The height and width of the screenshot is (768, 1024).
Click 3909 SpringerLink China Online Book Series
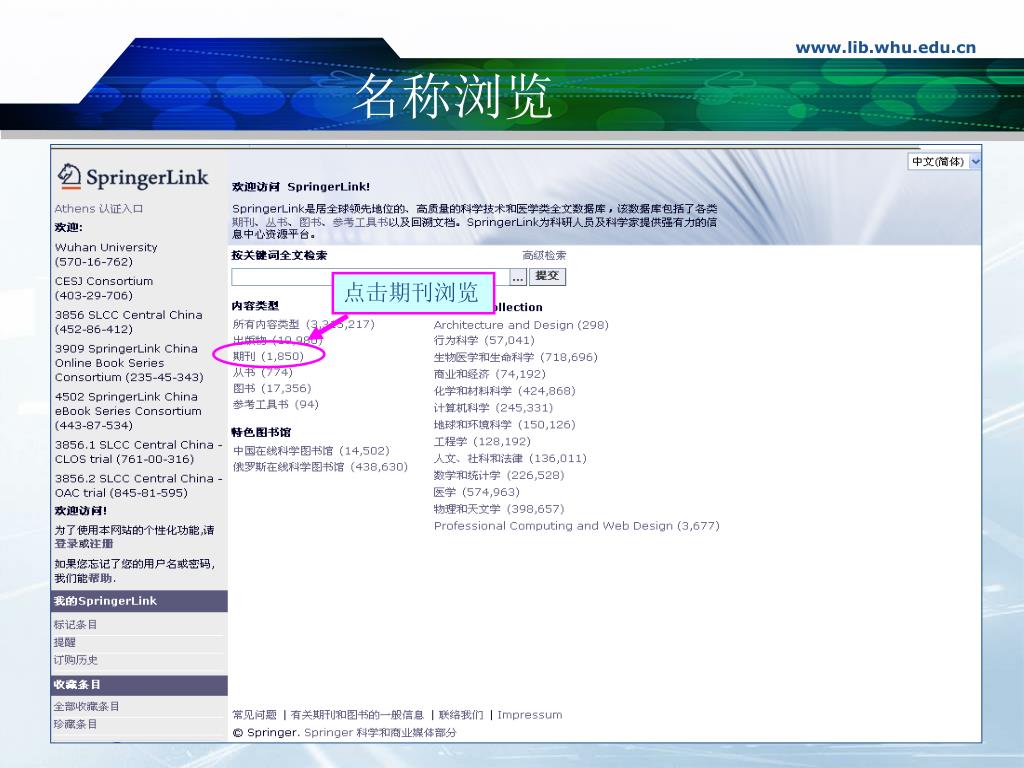click(x=129, y=362)
